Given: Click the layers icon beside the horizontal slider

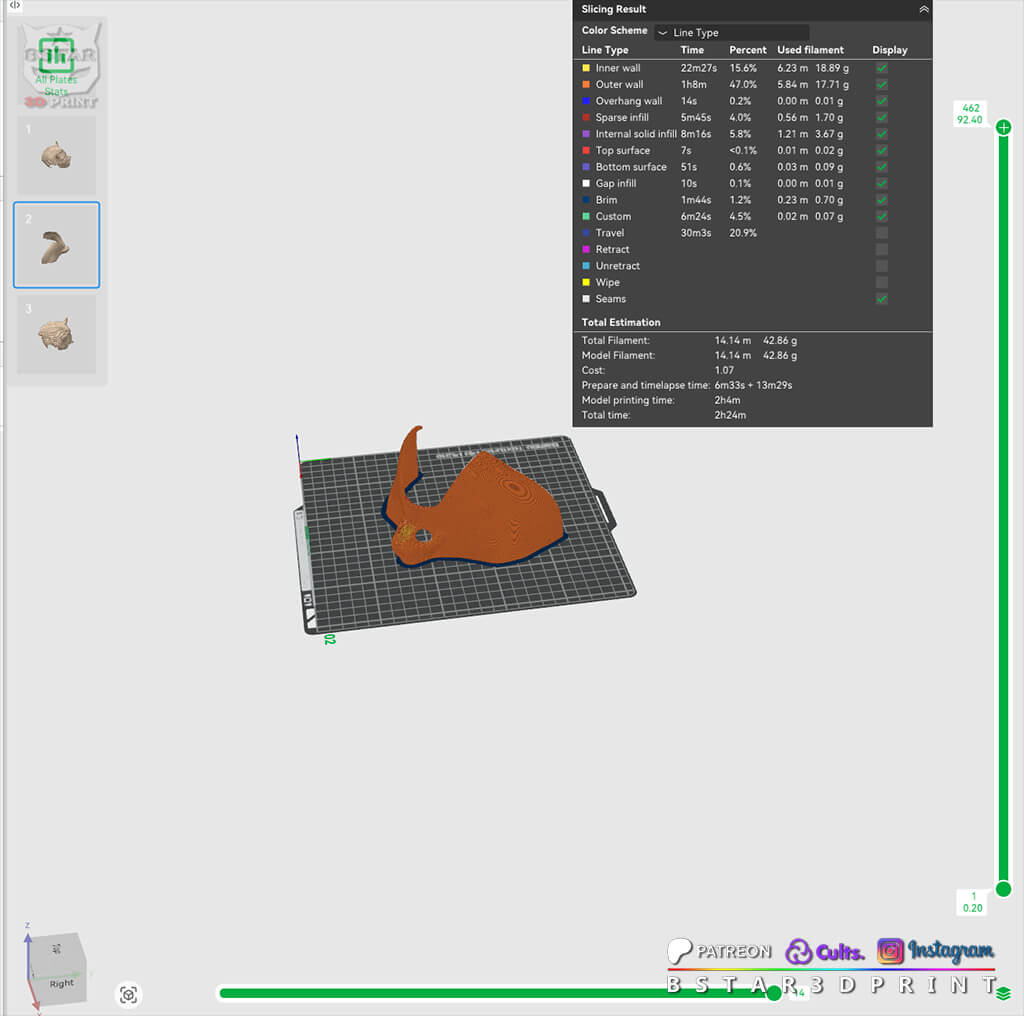Looking at the screenshot, I should 1003,994.
